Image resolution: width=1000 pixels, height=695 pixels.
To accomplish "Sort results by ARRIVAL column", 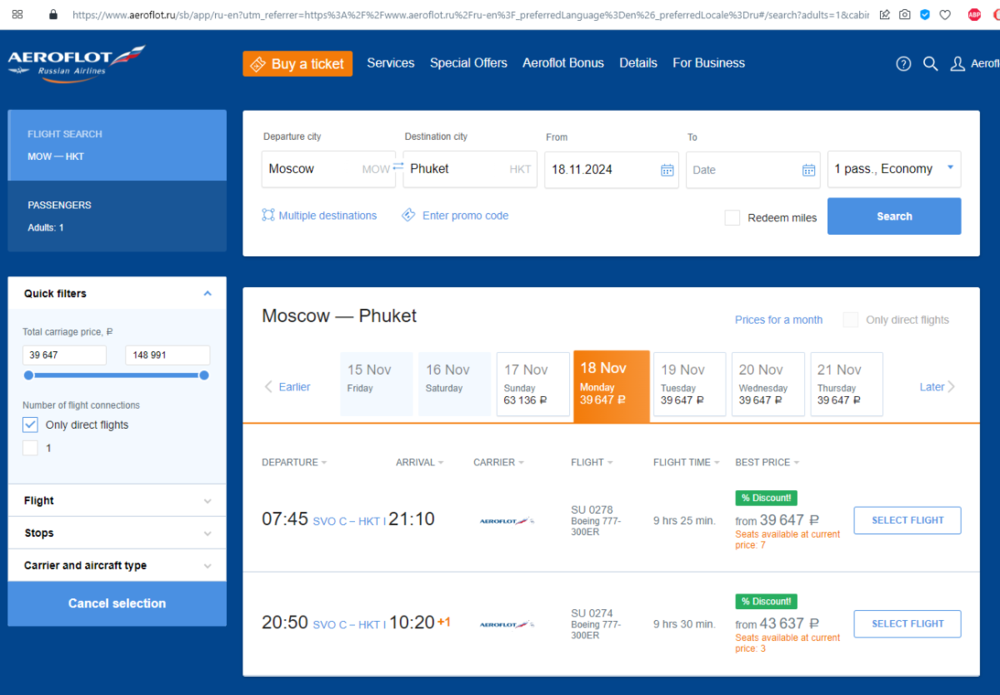I will tap(420, 462).
